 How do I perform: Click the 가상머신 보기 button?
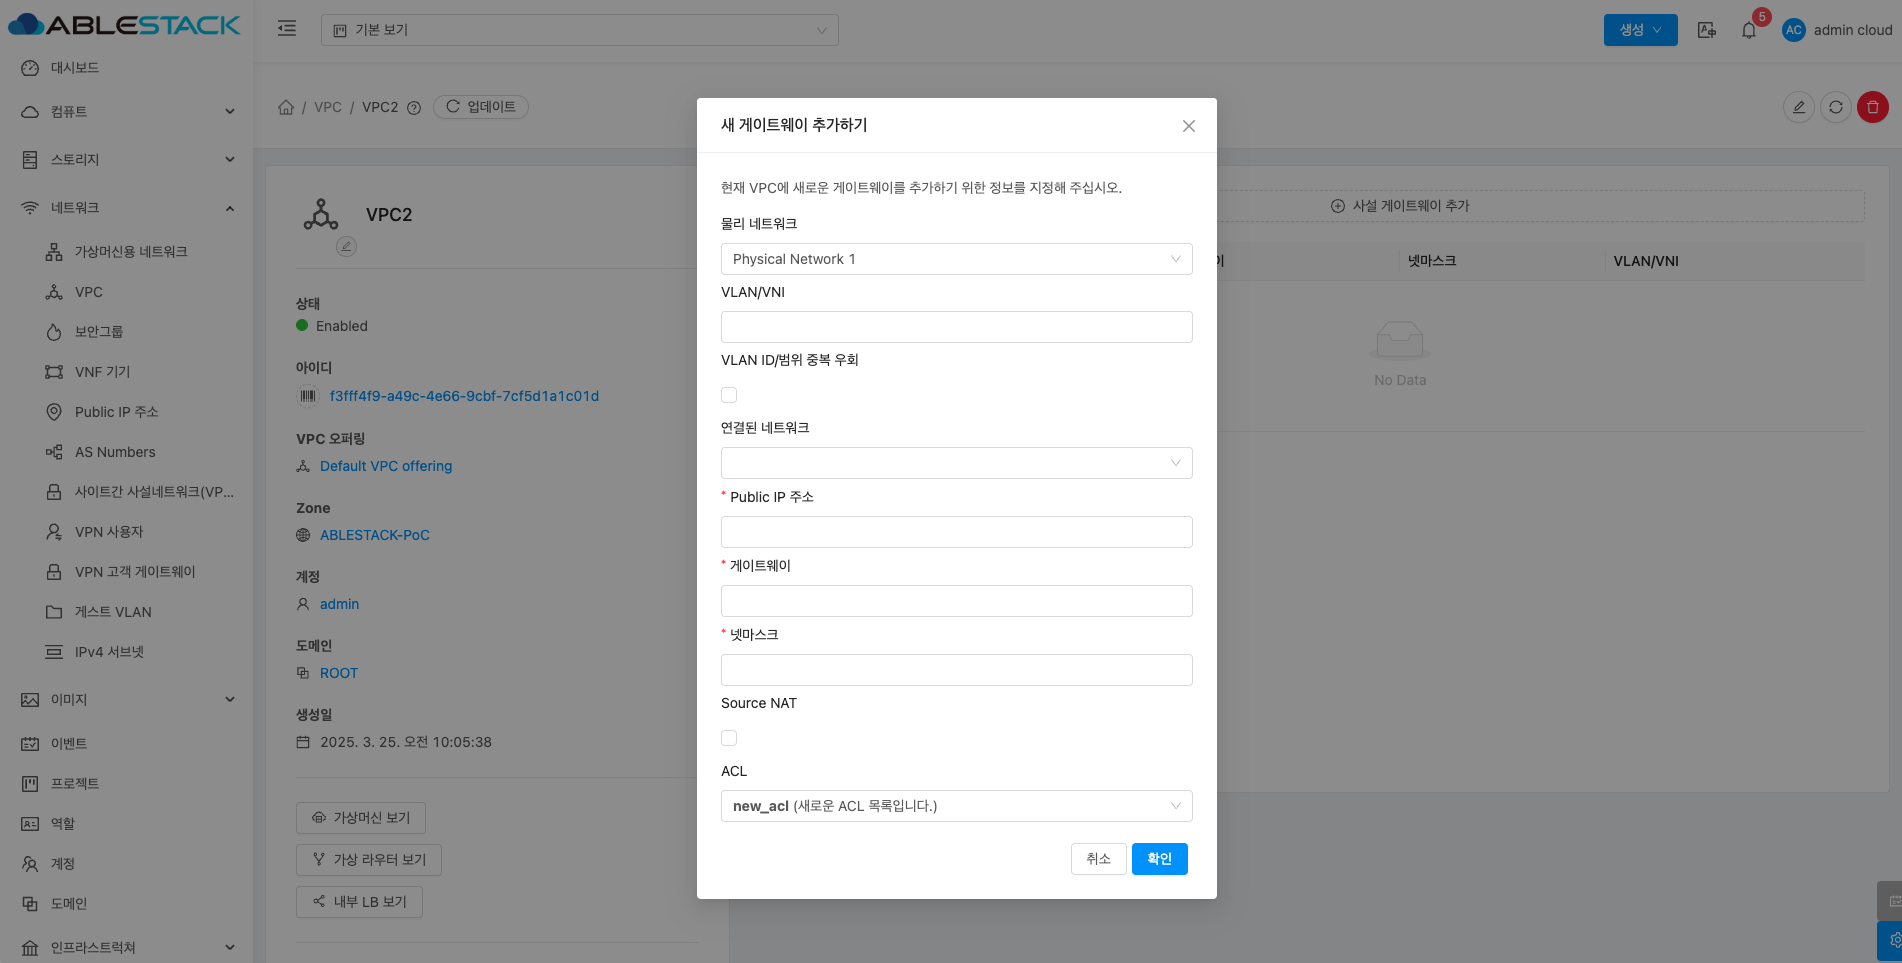click(361, 818)
